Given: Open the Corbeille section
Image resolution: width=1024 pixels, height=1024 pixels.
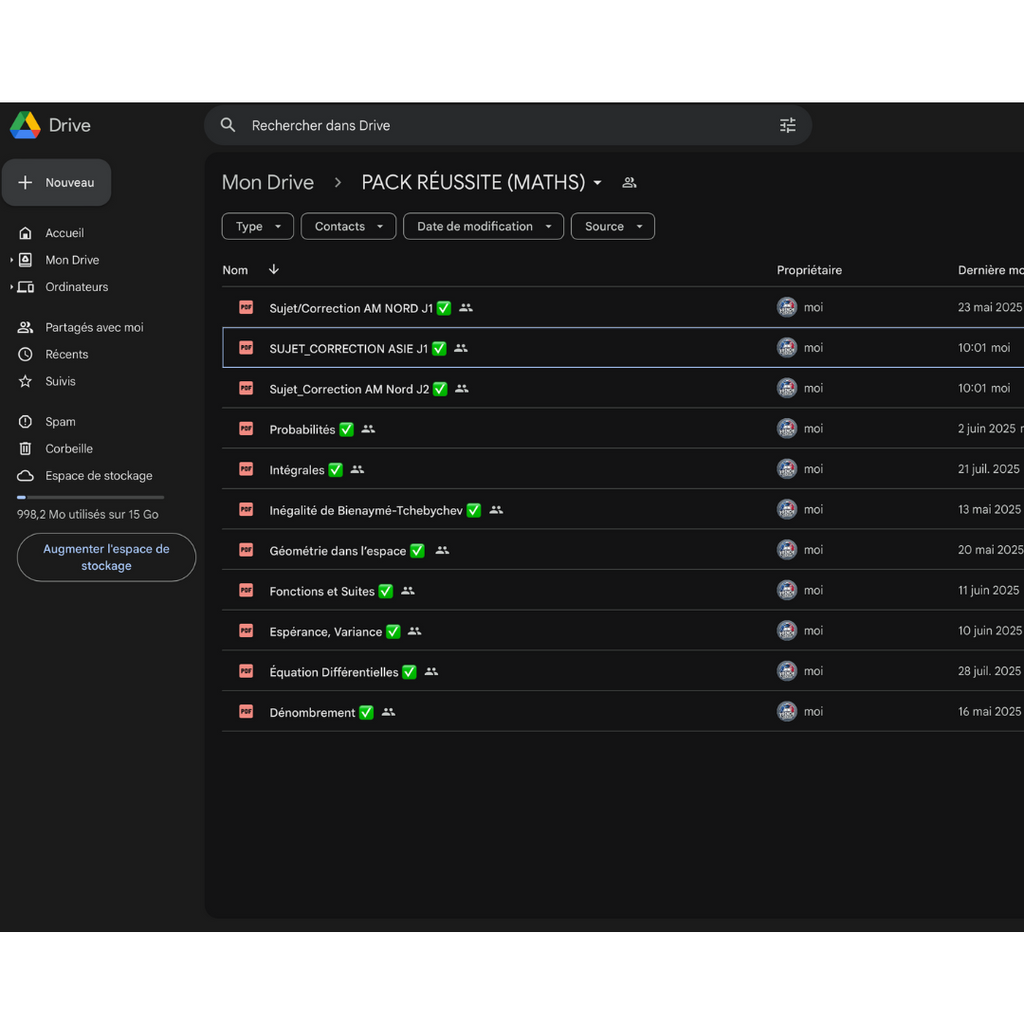Looking at the screenshot, I should pos(69,449).
